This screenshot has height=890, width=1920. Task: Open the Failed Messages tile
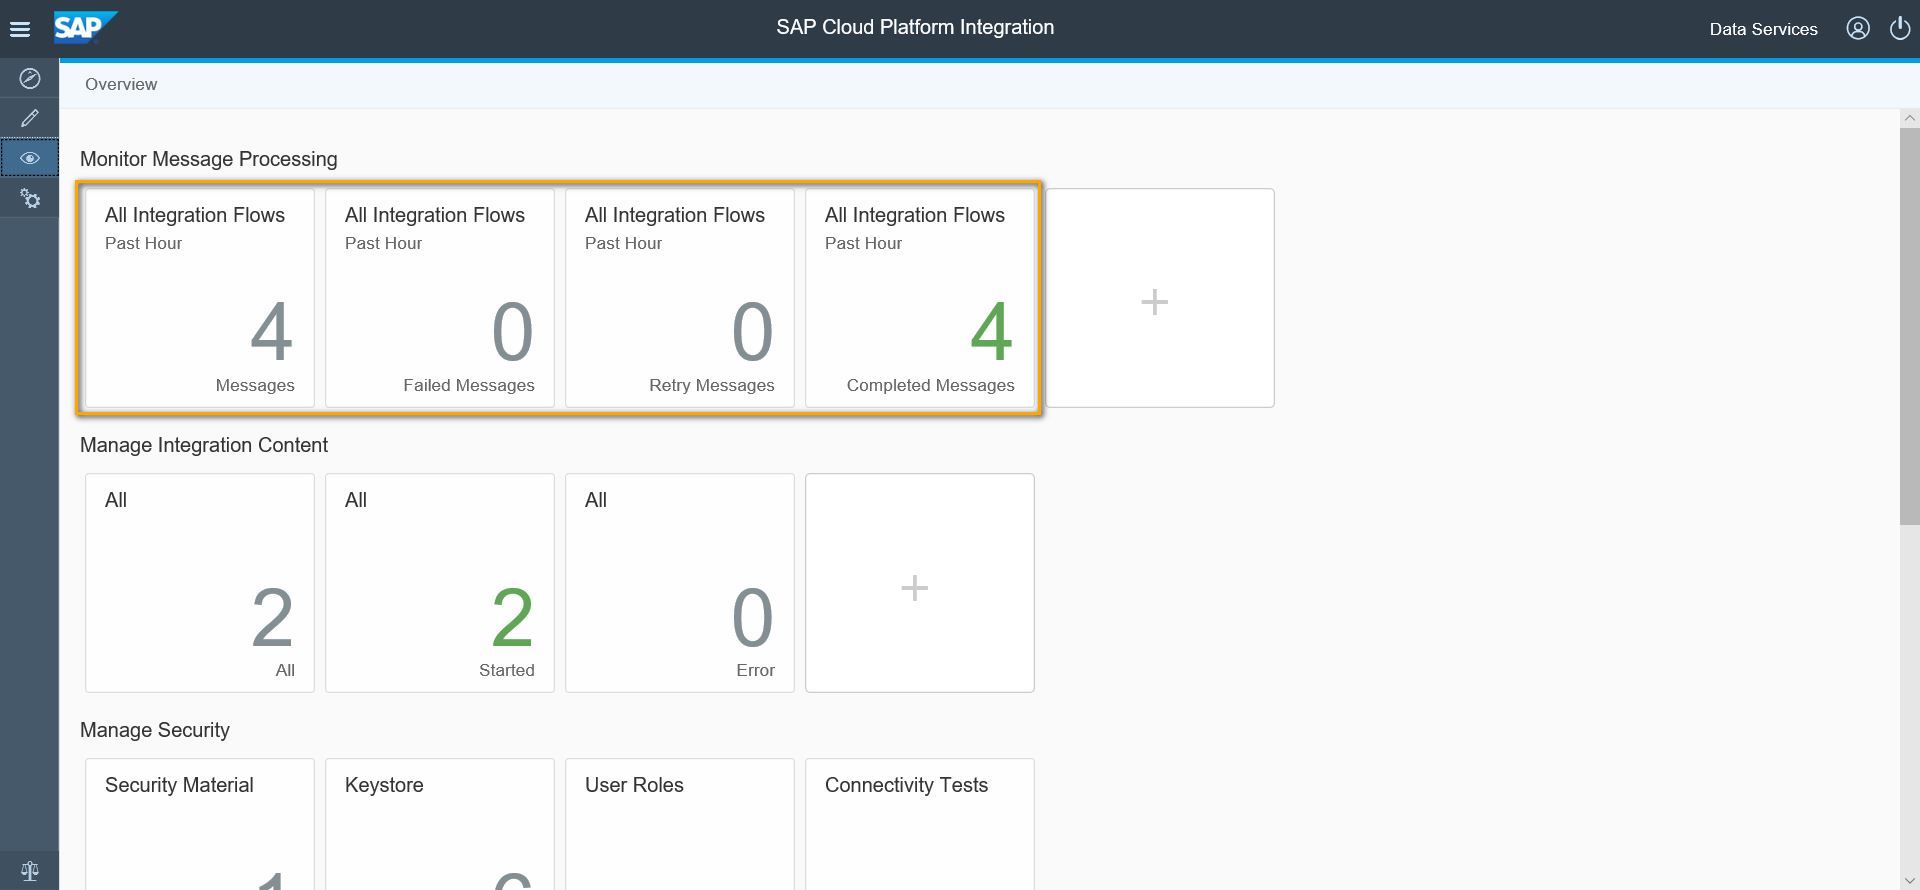tap(440, 298)
